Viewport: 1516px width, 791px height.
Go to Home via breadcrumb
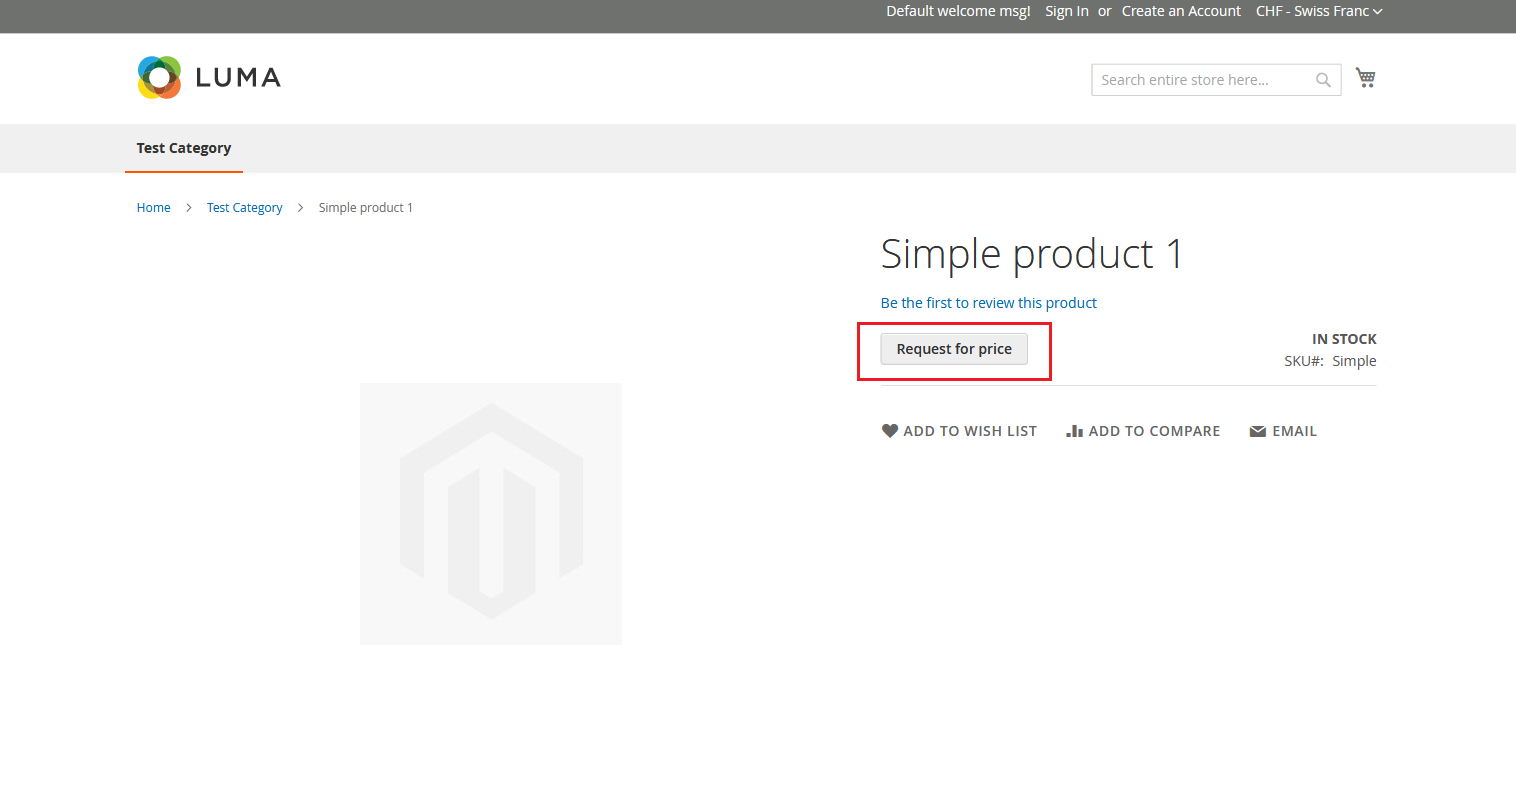(153, 208)
